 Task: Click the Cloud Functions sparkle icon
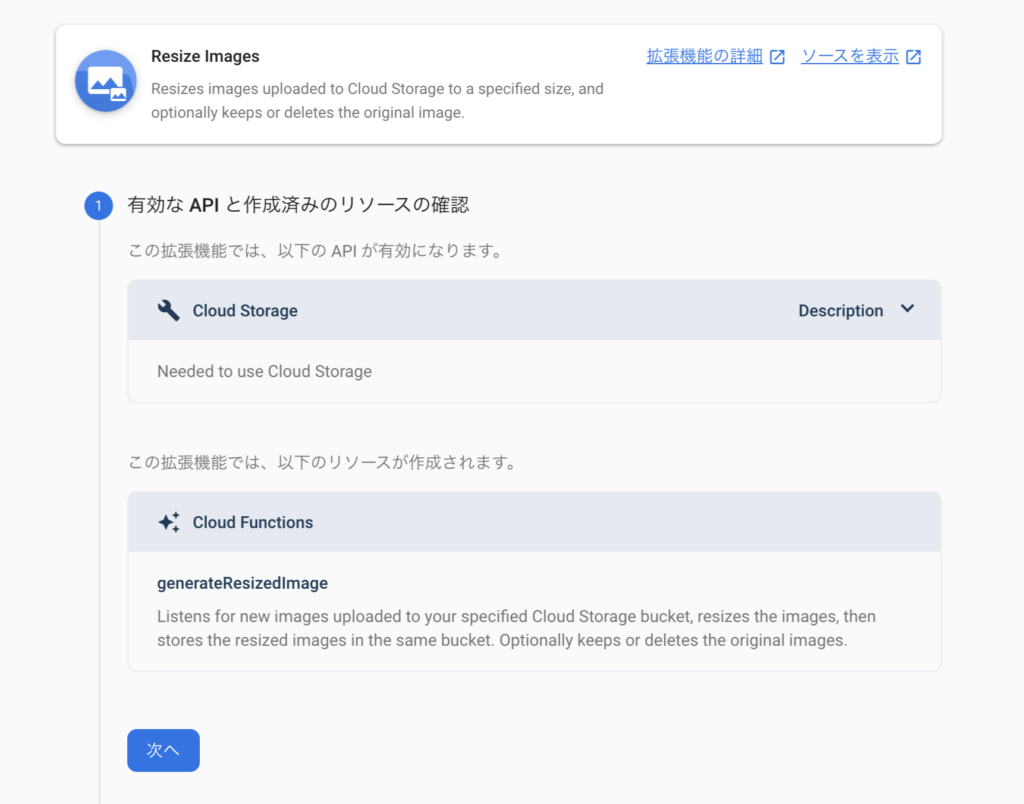[169, 522]
